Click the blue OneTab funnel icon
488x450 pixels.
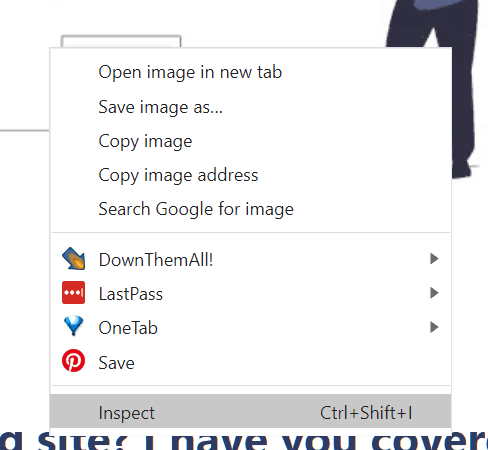coord(73,326)
